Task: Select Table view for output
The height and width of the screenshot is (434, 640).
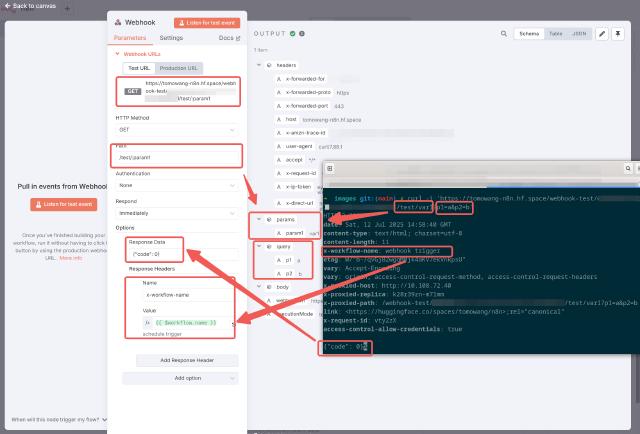Action: pos(555,33)
